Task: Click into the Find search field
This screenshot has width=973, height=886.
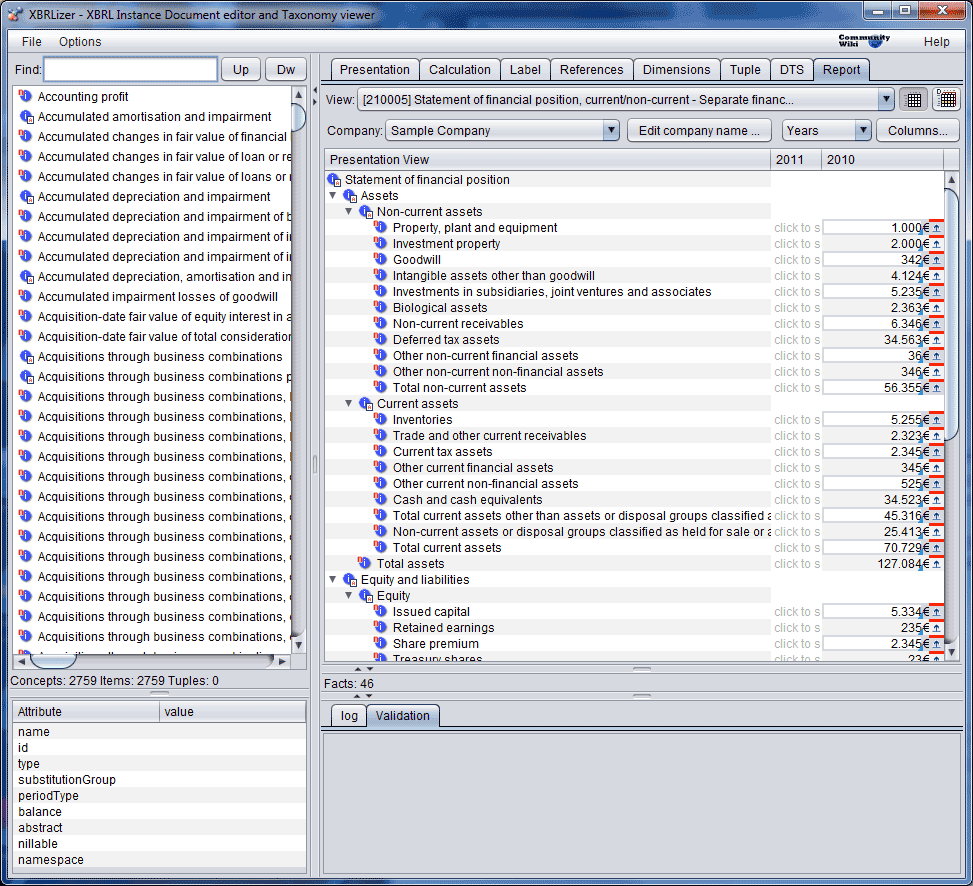Action: pos(130,70)
